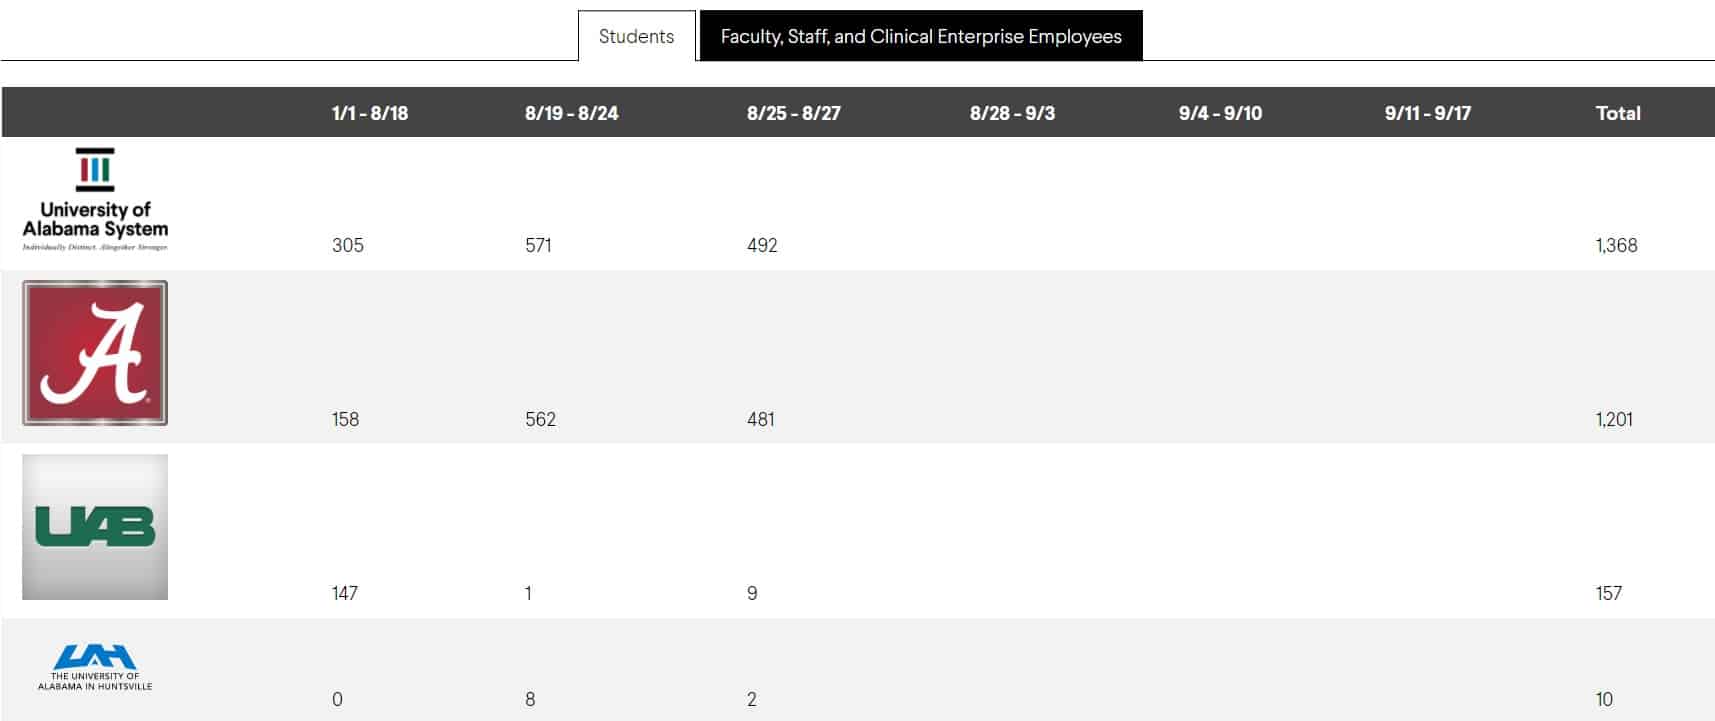Select the Alabama total value 1,201
The height and width of the screenshot is (721, 1715).
pyautogui.click(x=1614, y=419)
